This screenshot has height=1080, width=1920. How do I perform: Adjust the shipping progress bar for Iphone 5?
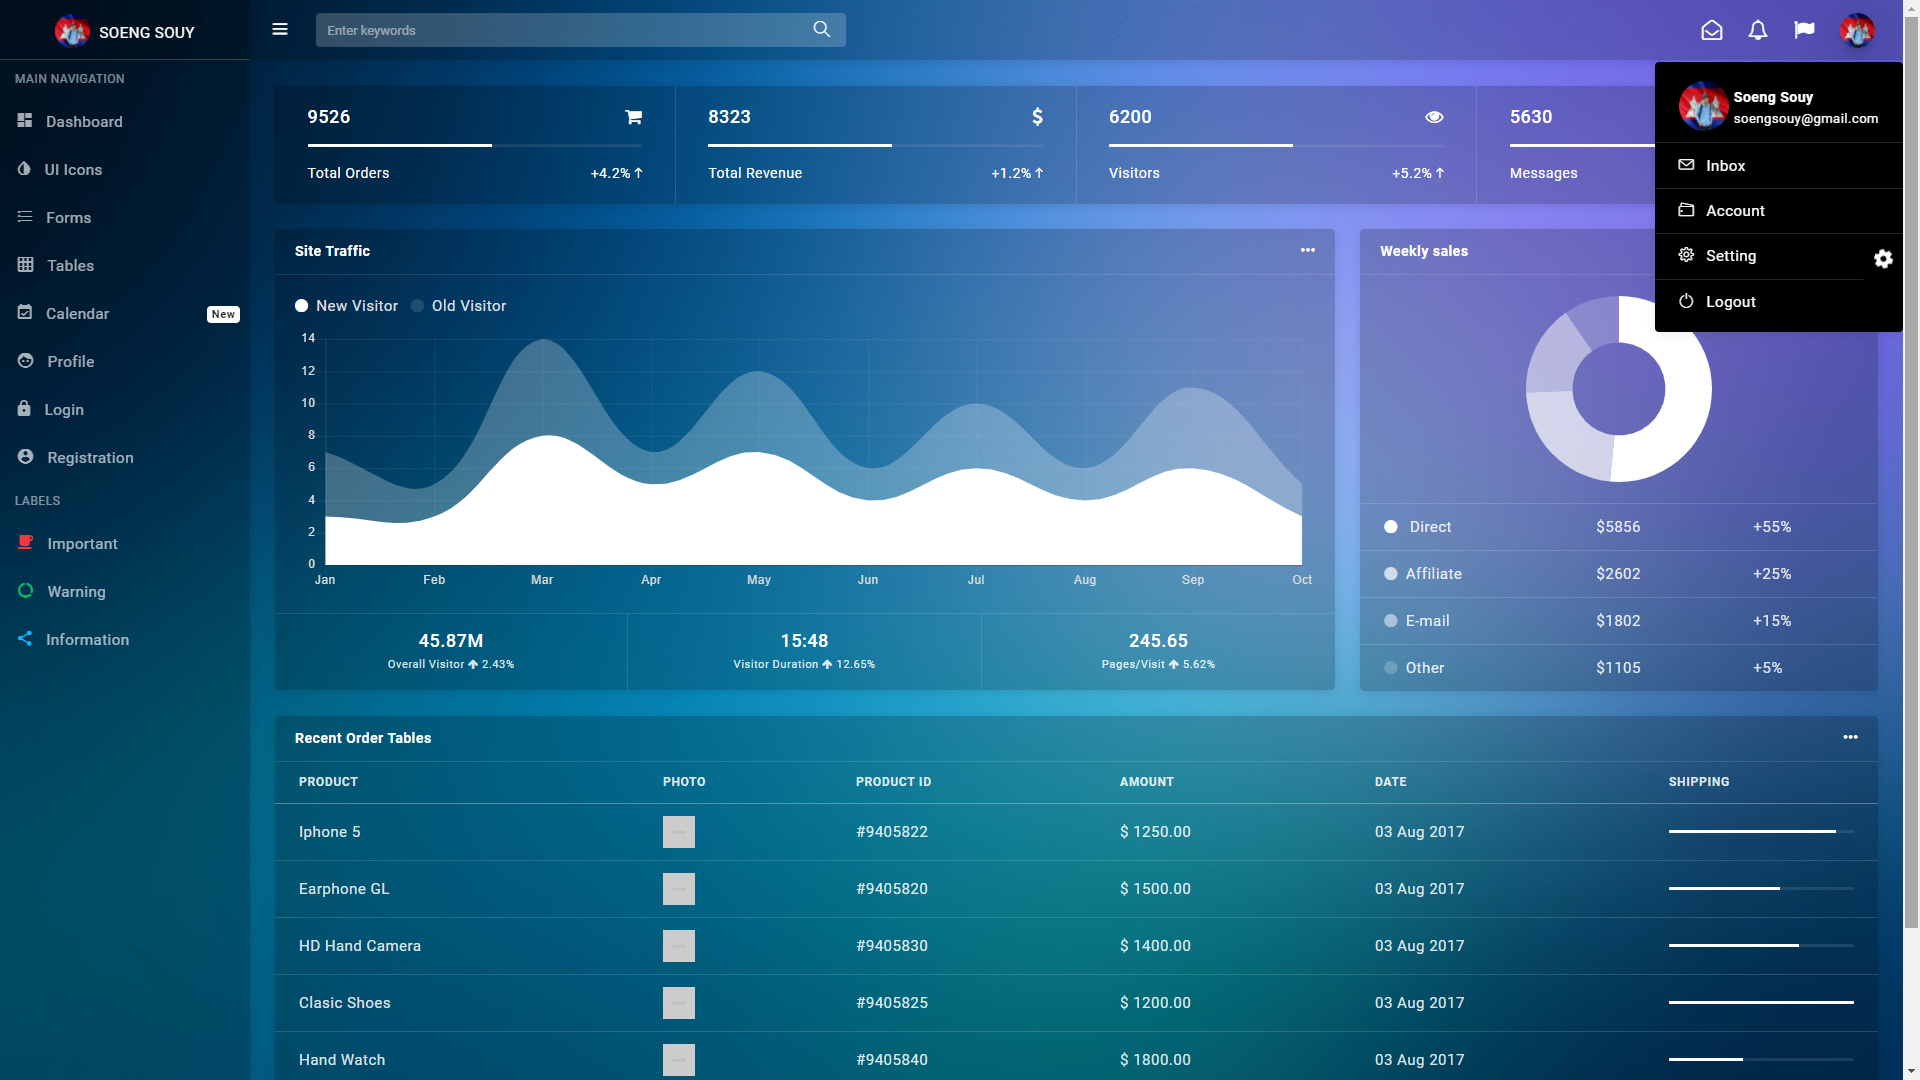coord(1760,830)
